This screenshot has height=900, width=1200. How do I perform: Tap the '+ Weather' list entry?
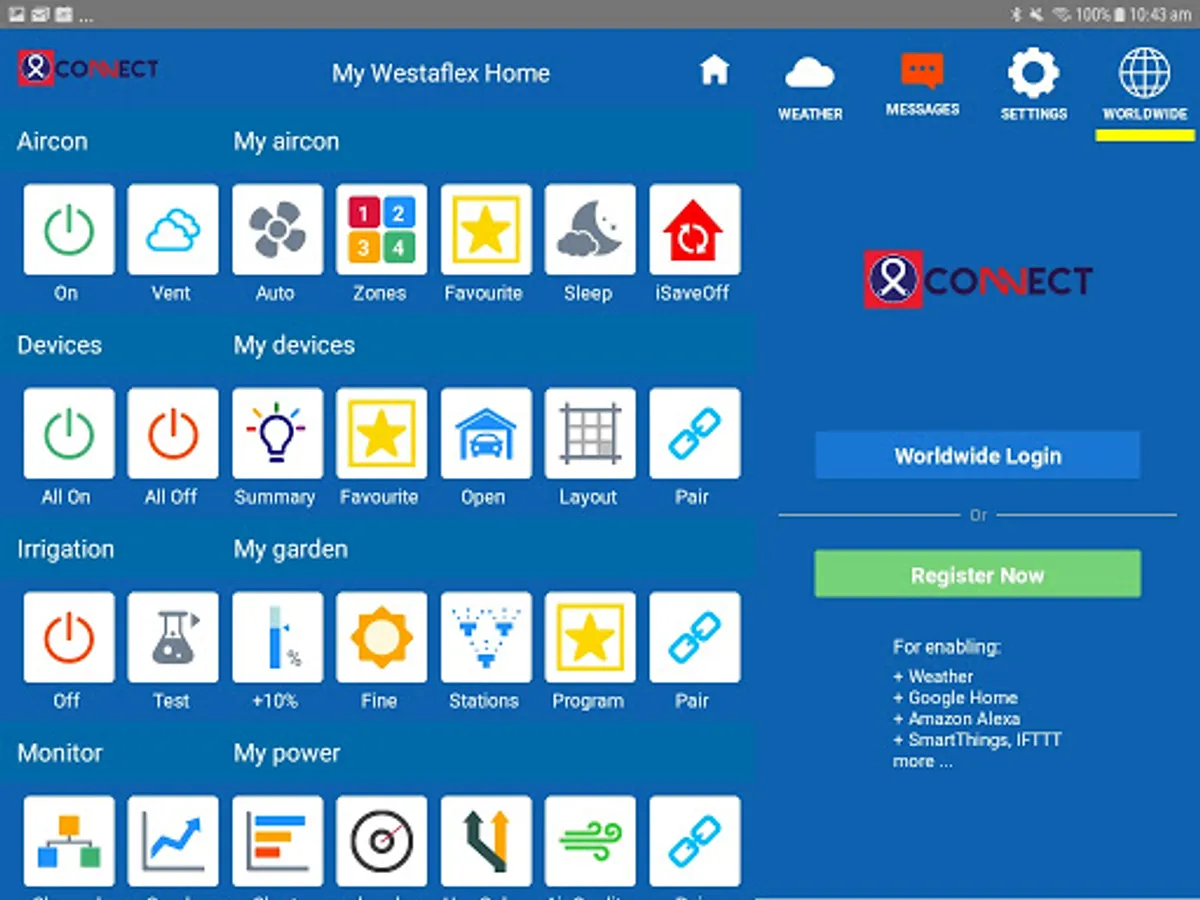[932, 677]
